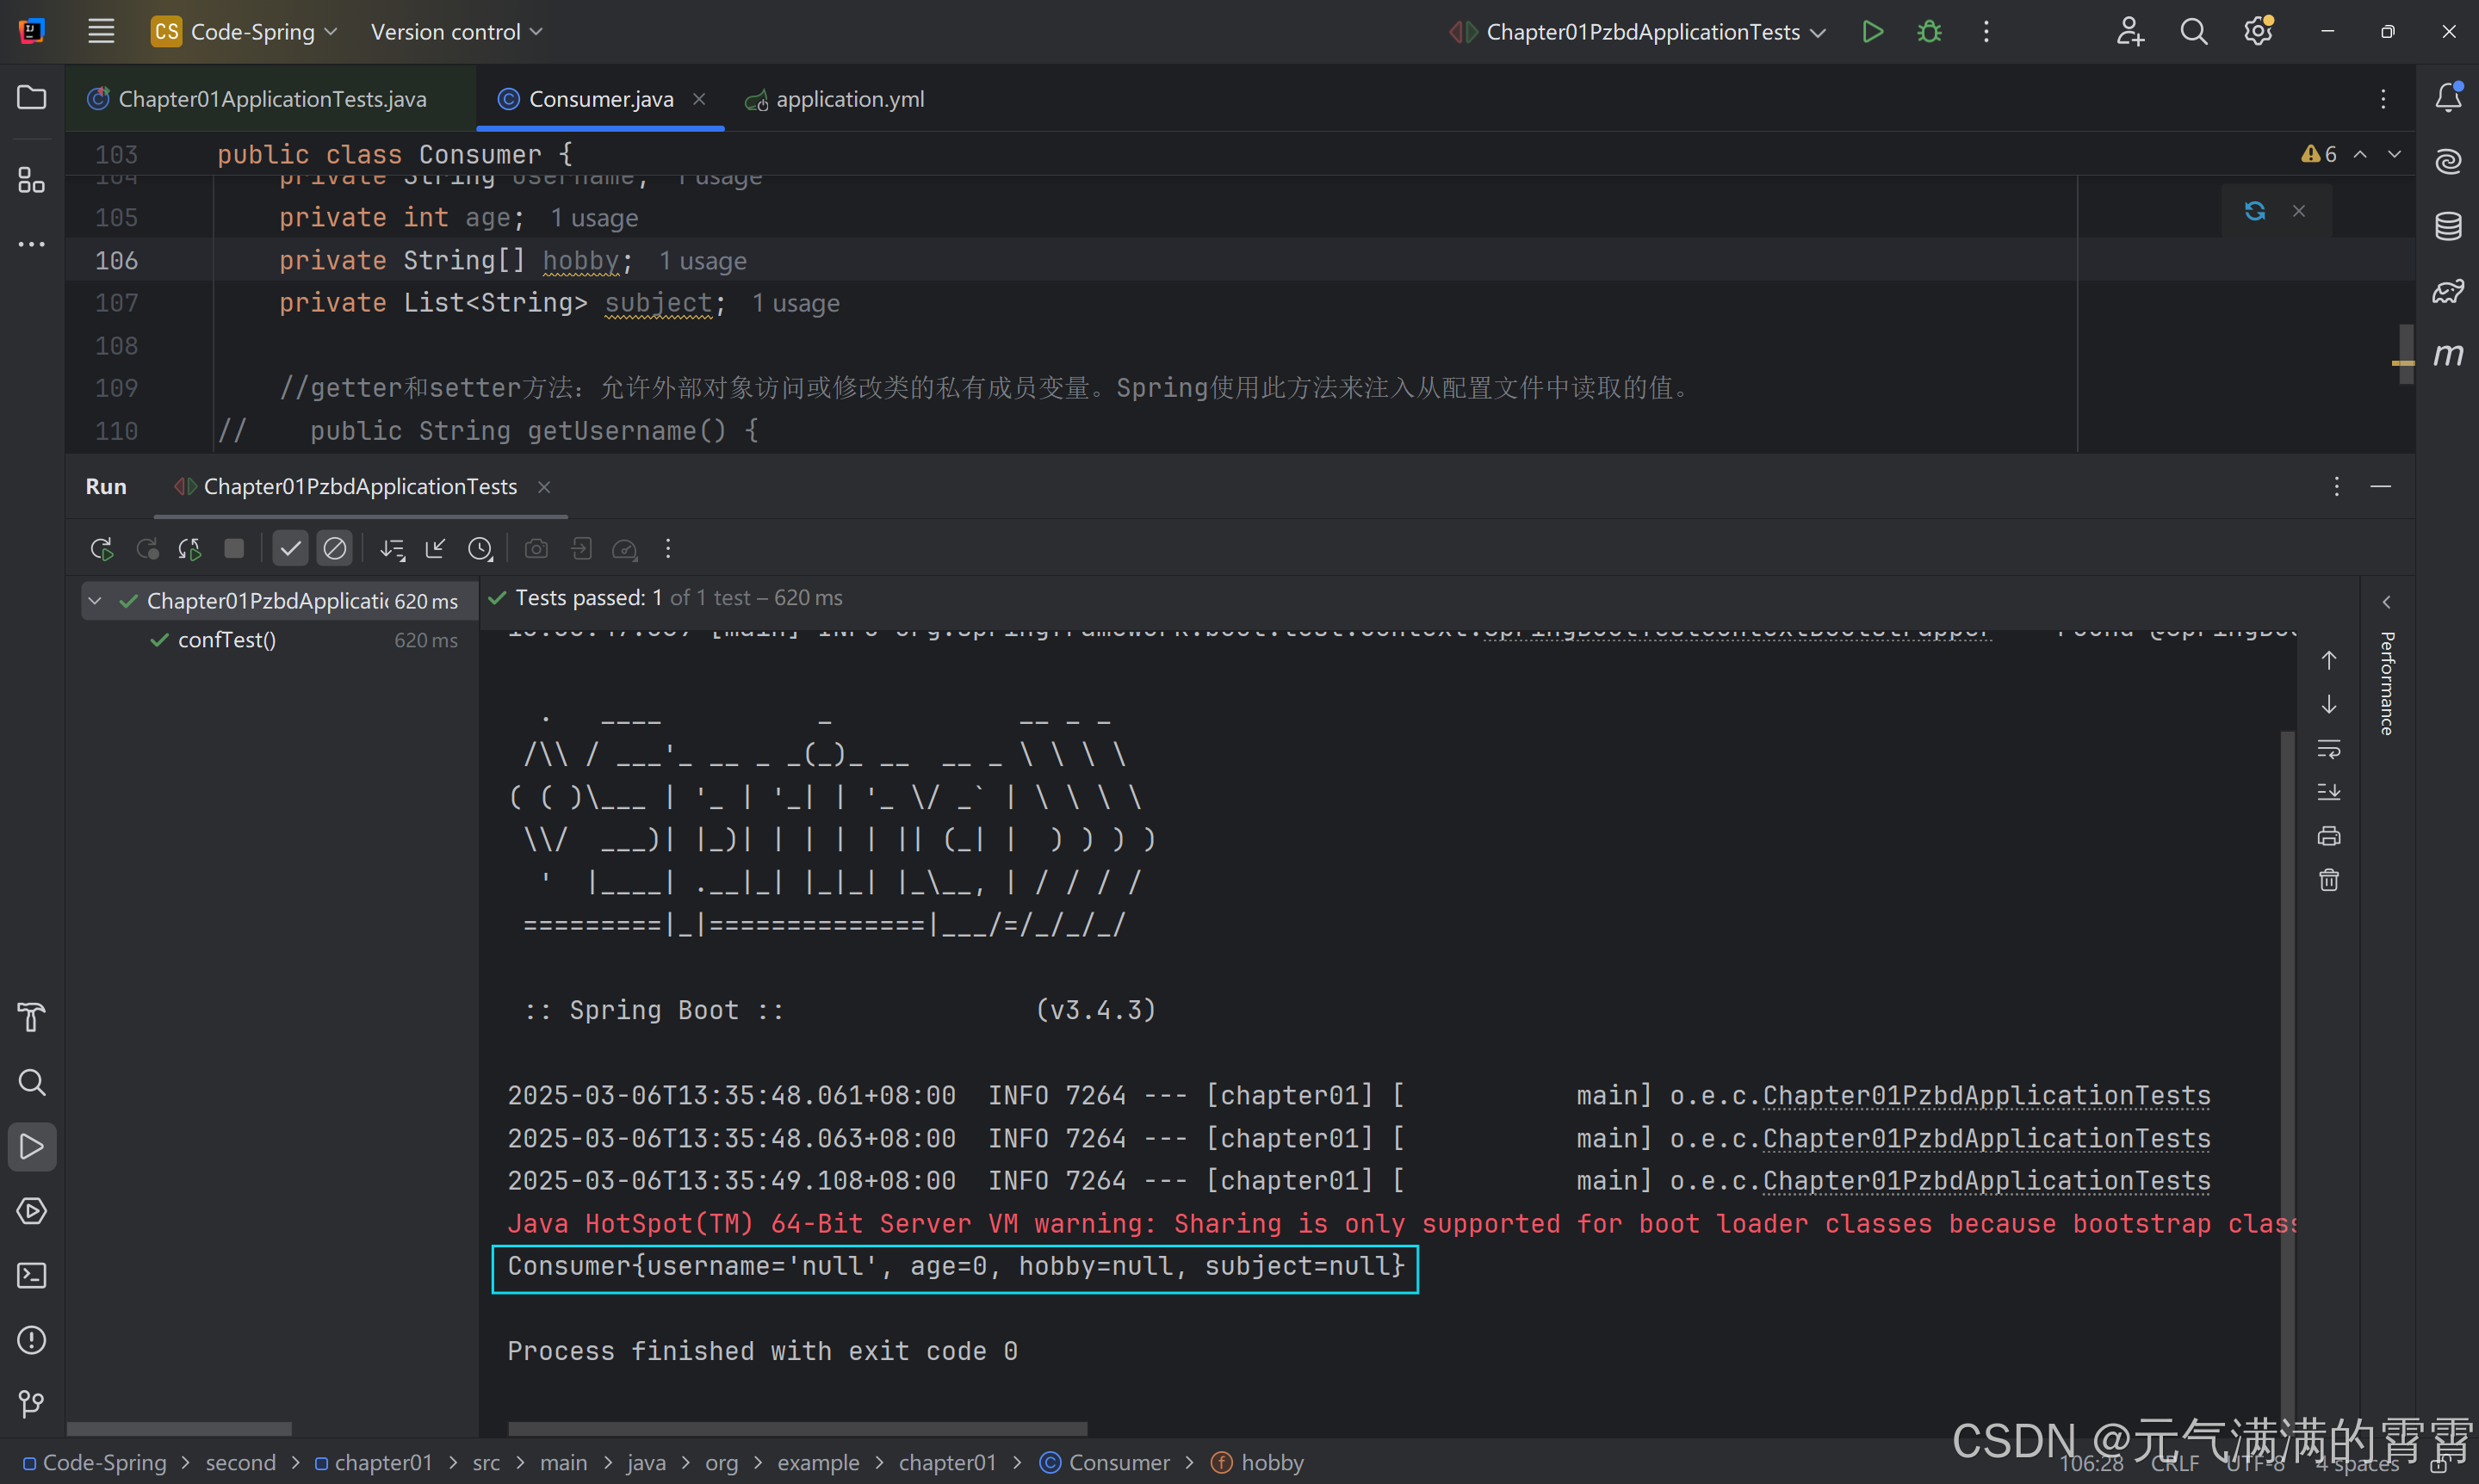Clear console output with trash icon
The height and width of the screenshot is (1484, 2479).
click(2328, 880)
